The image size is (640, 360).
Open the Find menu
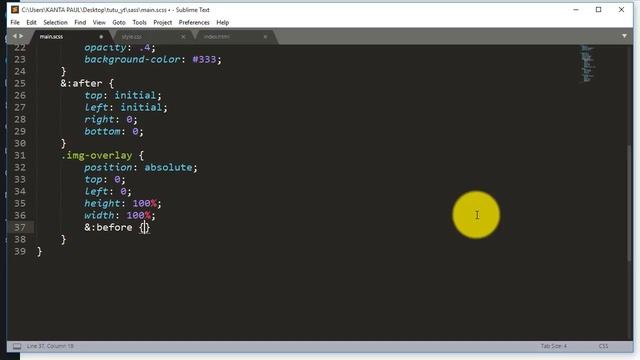click(x=80, y=22)
